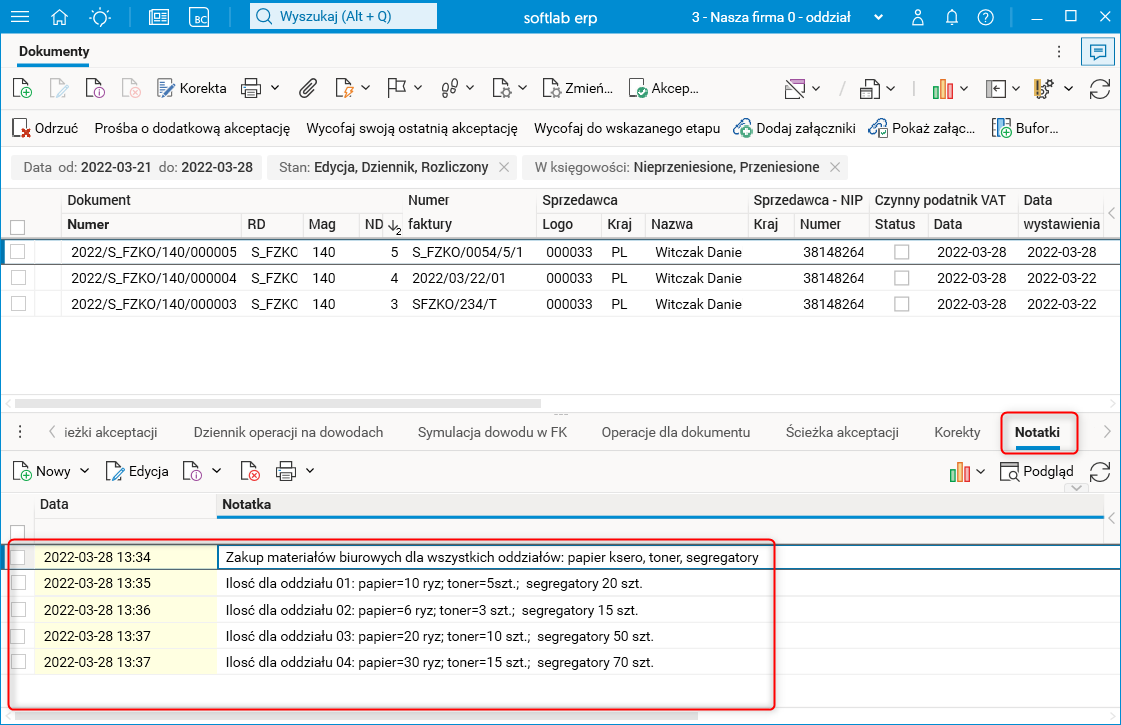Click Wycofaj swoją ostatnią akceptację
This screenshot has height=725, width=1121.
411,128
